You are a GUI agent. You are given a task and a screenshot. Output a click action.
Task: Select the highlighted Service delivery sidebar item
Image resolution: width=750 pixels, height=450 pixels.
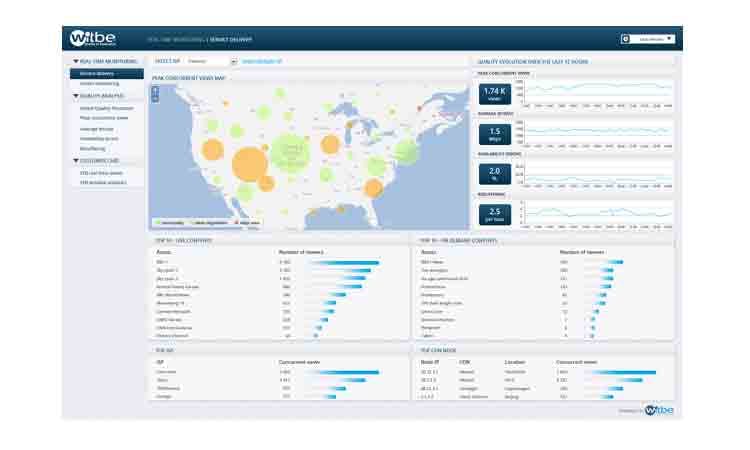(107, 73)
